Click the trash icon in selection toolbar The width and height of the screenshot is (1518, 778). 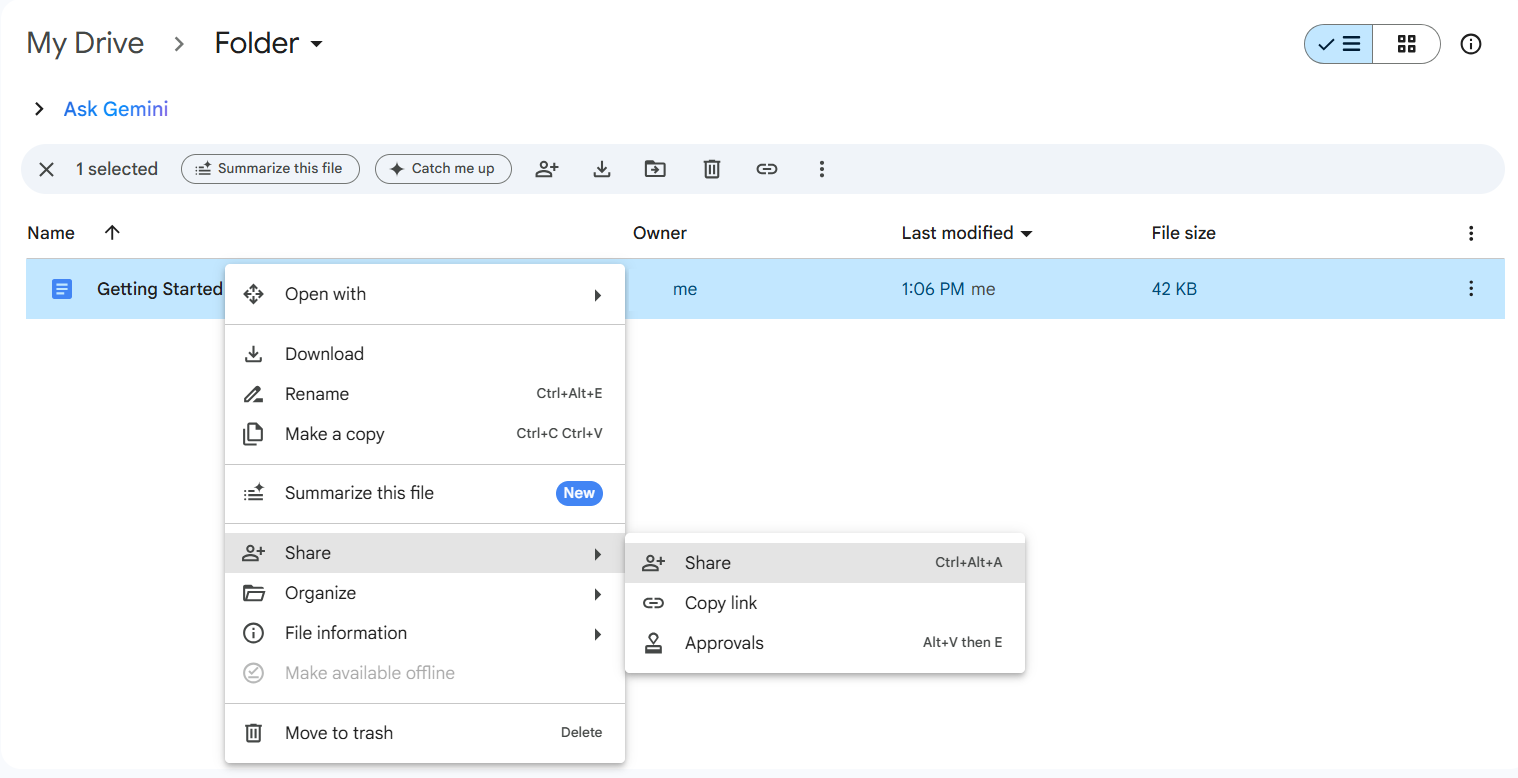pyautogui.click(x=711, y=169)
